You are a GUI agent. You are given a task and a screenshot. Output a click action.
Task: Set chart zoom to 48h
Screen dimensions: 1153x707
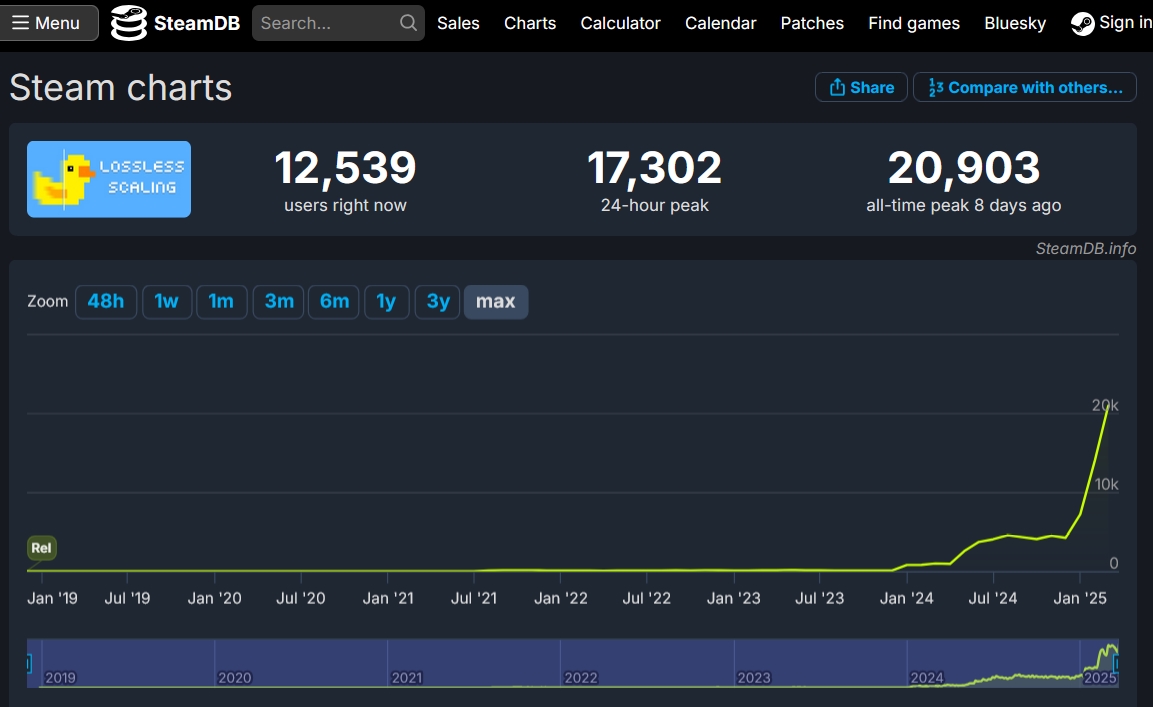click(x=106, y=302)
